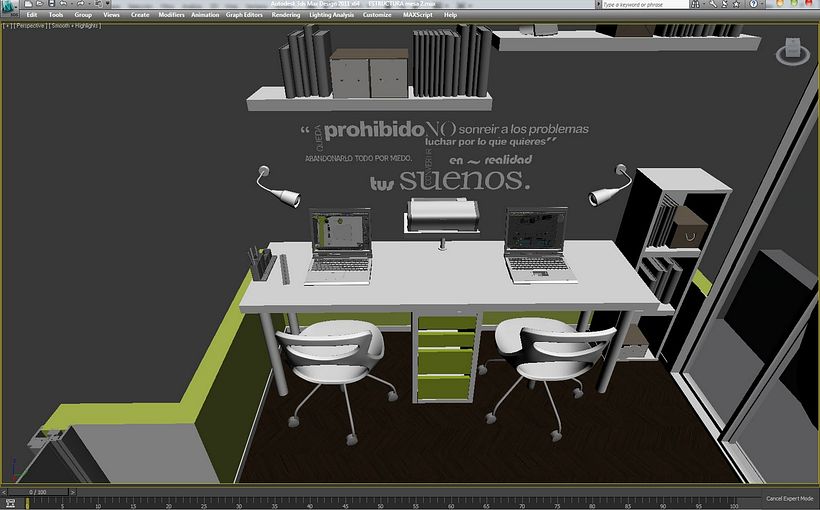820x510 pixels.
Task: Click frame 50 on the track bar
Action: coord(381,504)
